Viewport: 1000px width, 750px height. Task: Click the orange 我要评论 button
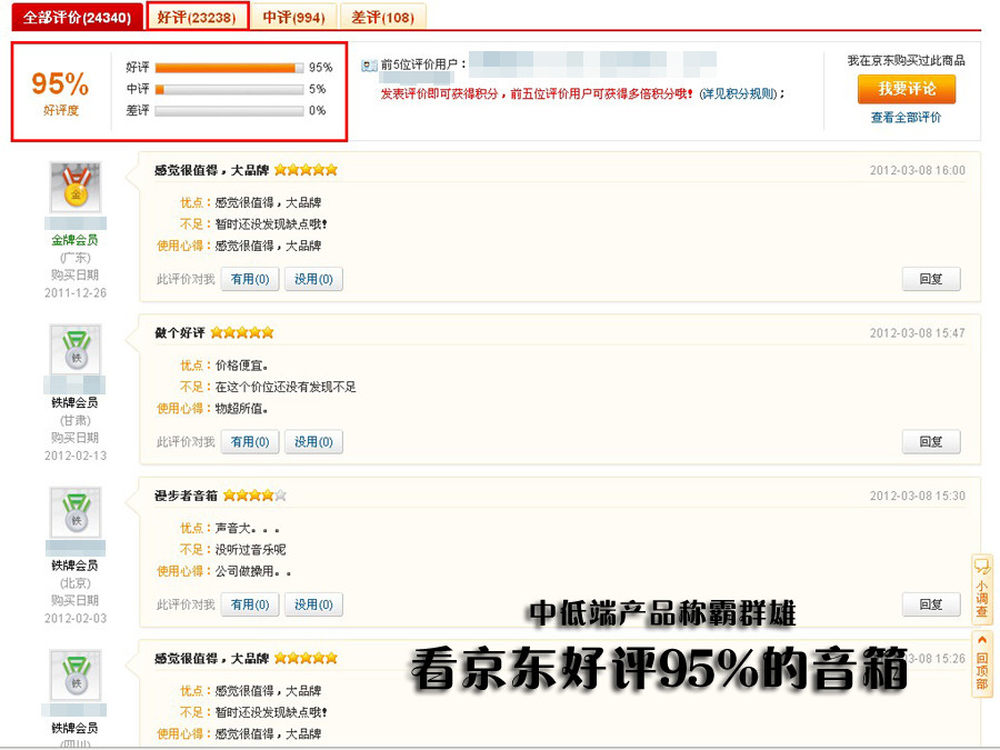(x=906, y=89)
